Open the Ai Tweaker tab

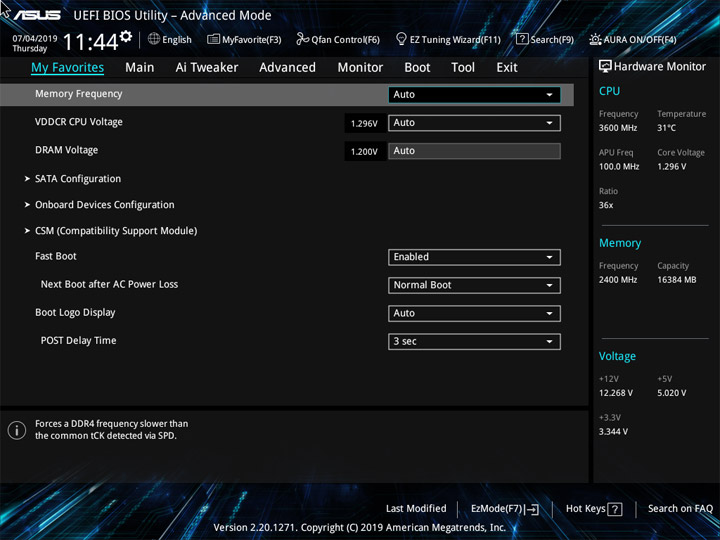207,68
